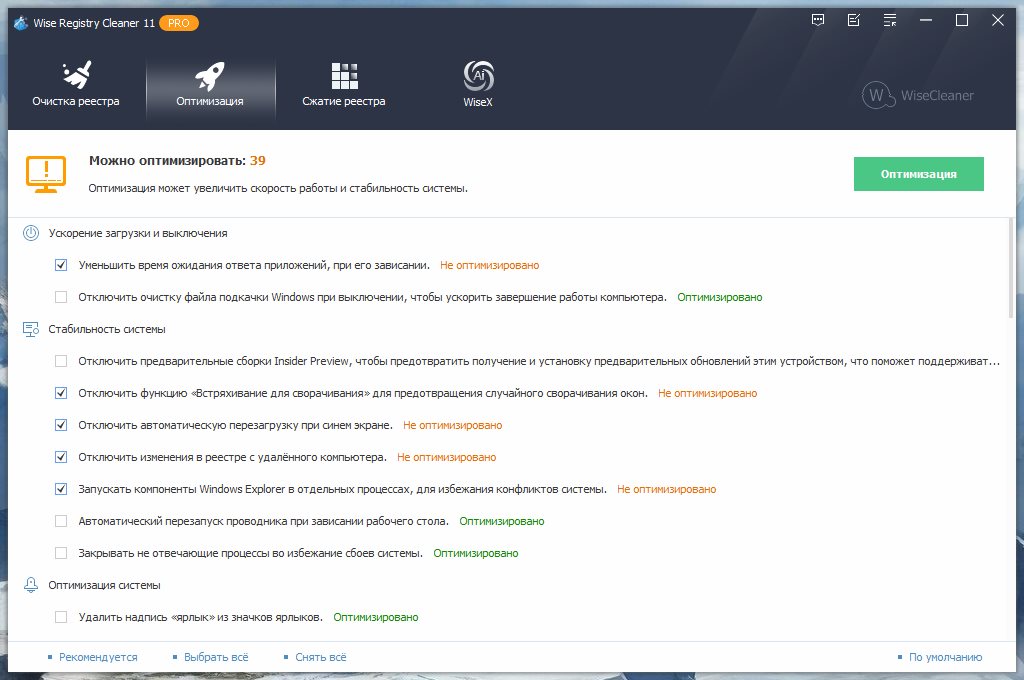
Task: Click the Optimization rocket icon
Action: 209,75
